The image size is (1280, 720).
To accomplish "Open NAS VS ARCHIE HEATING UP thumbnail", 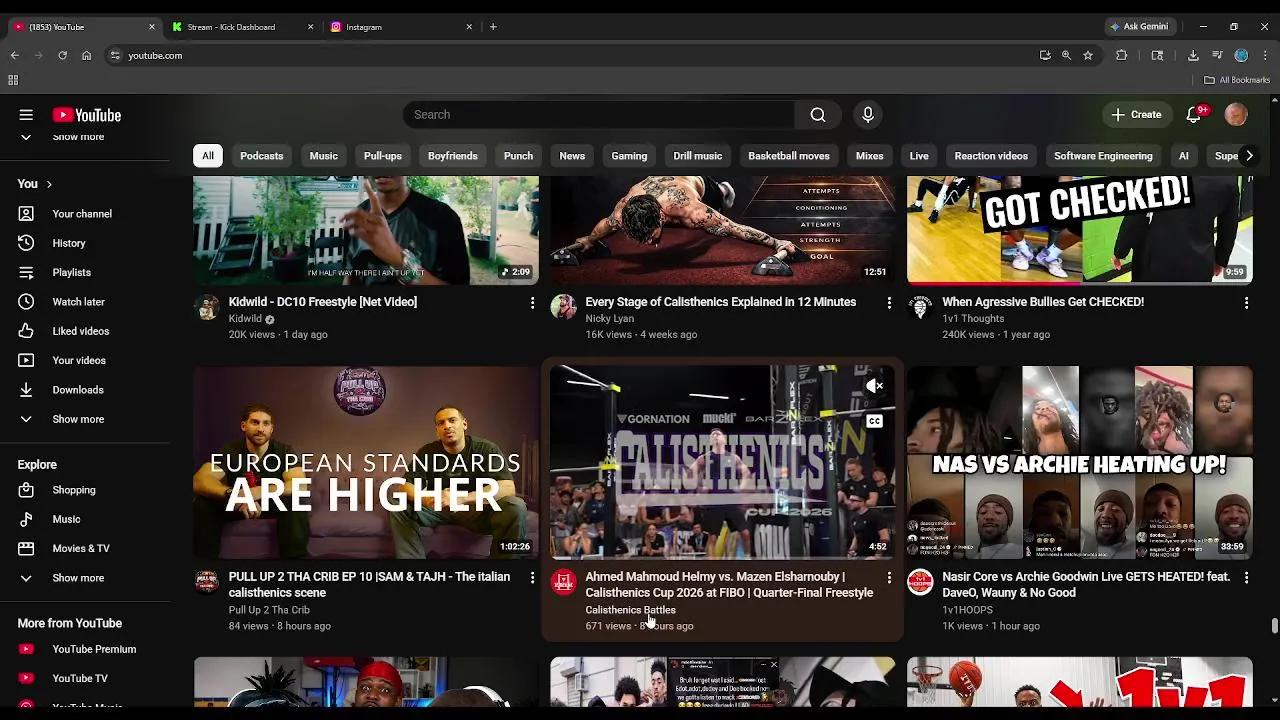I will (1080, 462).
